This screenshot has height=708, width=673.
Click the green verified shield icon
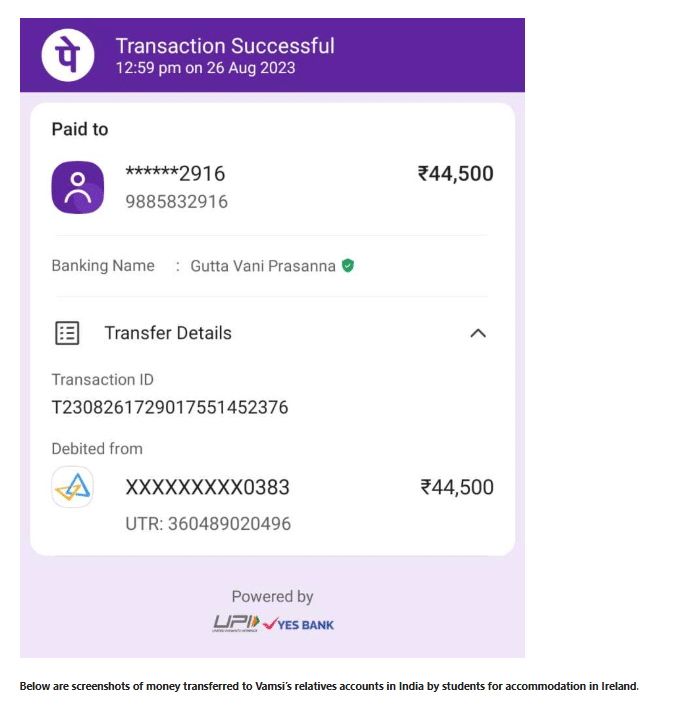pos(348,266)
